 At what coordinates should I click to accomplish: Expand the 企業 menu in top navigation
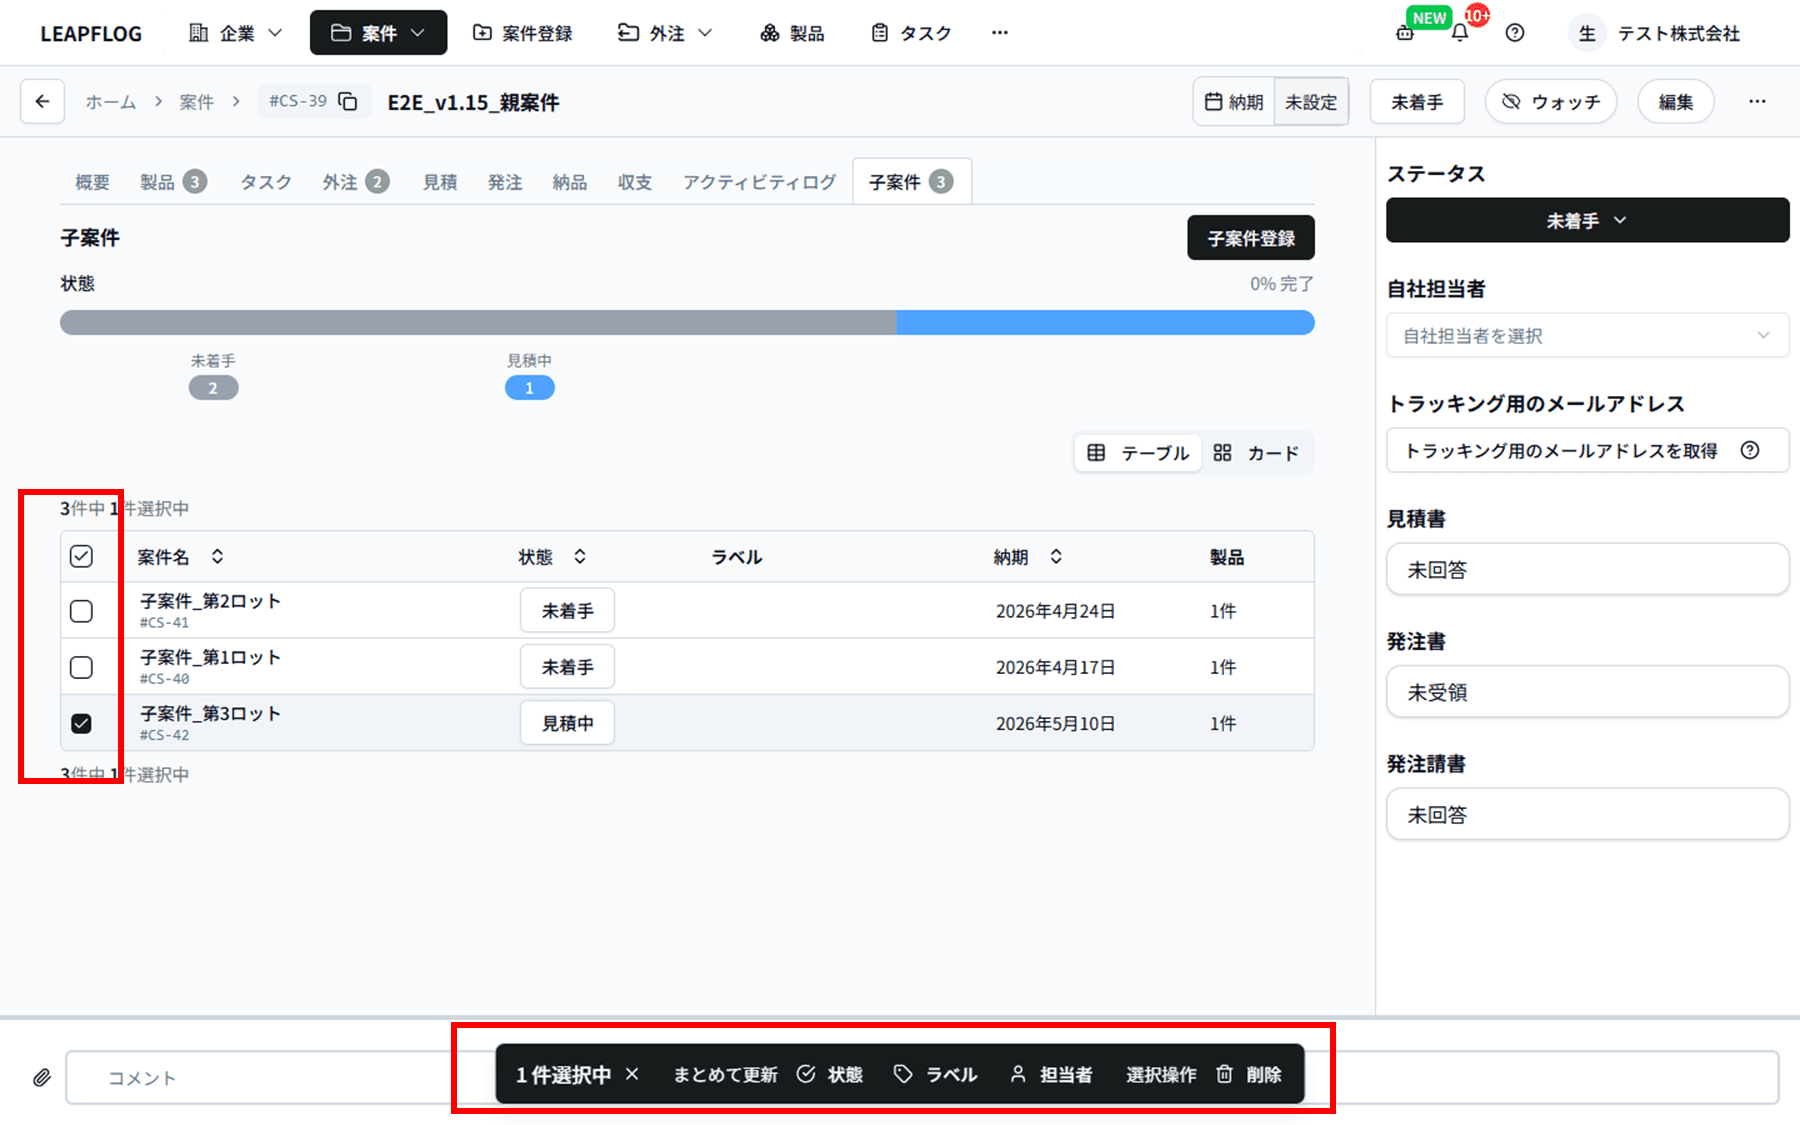236,33
